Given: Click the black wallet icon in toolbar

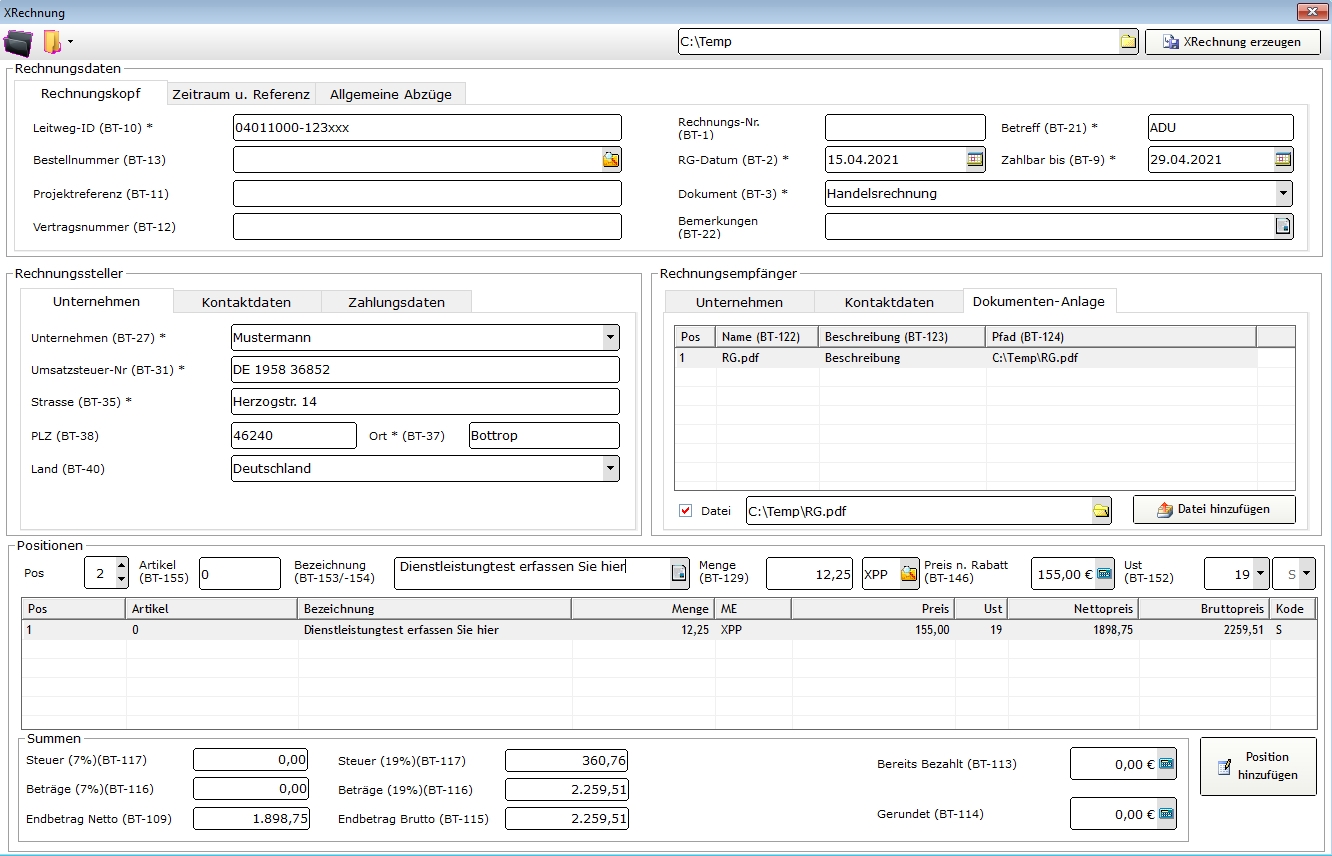Looking at the screenshot, I should click(x=19, y=43).
